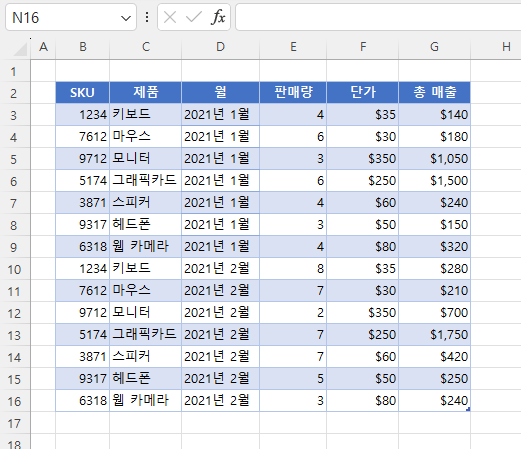The width and height of the screenshot is (521, 449).
Task: Select 스피커 cell in row 7
Action: [x=146, y=203]
